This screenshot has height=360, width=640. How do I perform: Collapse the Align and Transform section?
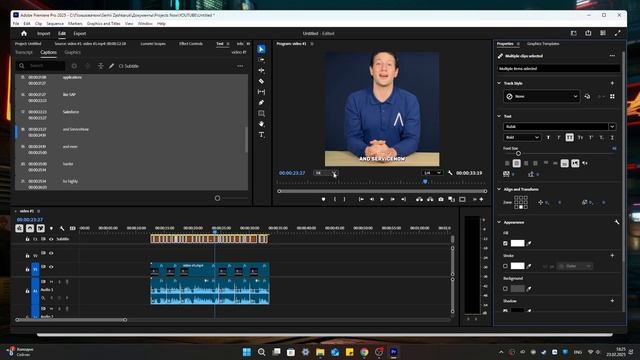(499, 189)
